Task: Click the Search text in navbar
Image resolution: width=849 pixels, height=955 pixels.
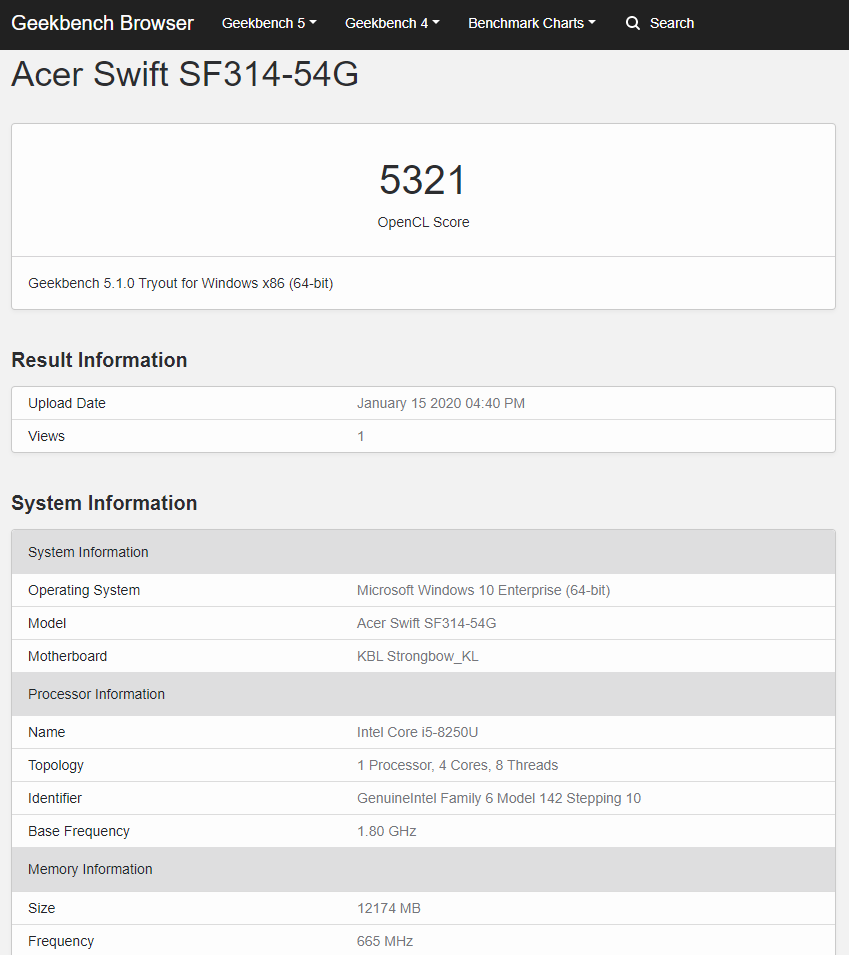Action: 672,23
